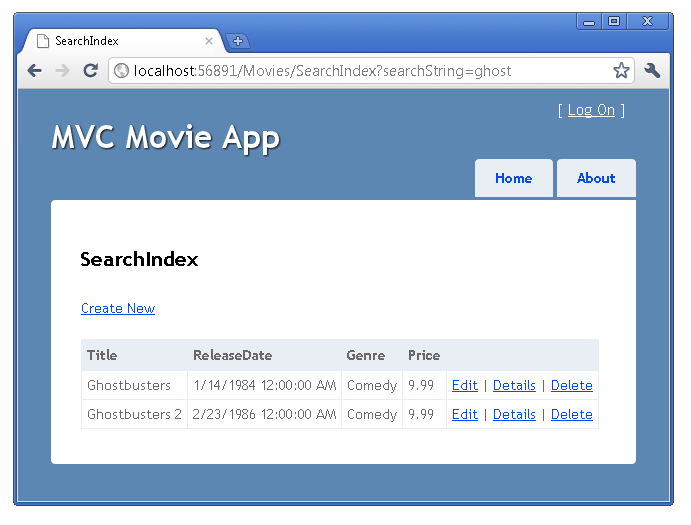Open the About tab

[596, 178]
